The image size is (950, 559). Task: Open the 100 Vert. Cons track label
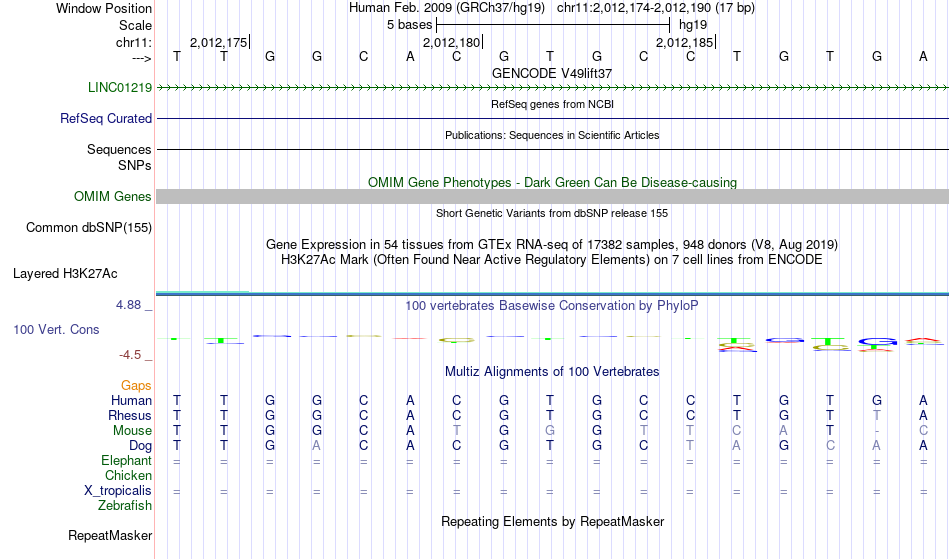click(x=56, y=329)
